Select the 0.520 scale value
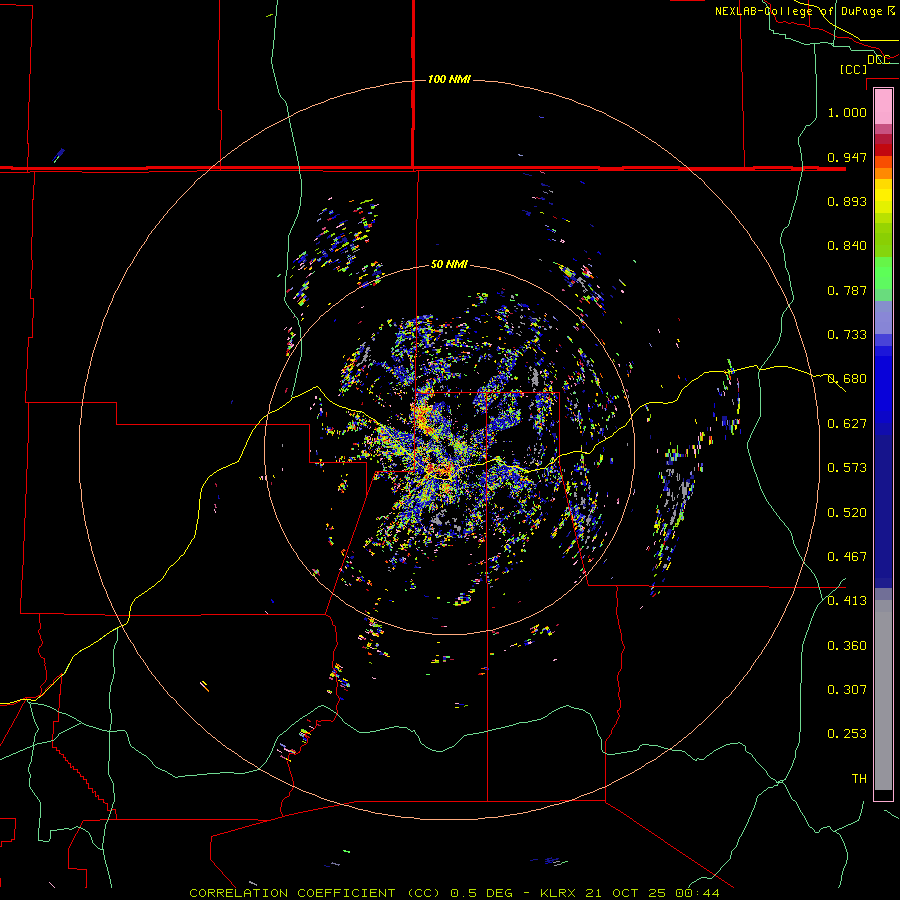Screen dimensions: 900x900 tap(847, 513)
